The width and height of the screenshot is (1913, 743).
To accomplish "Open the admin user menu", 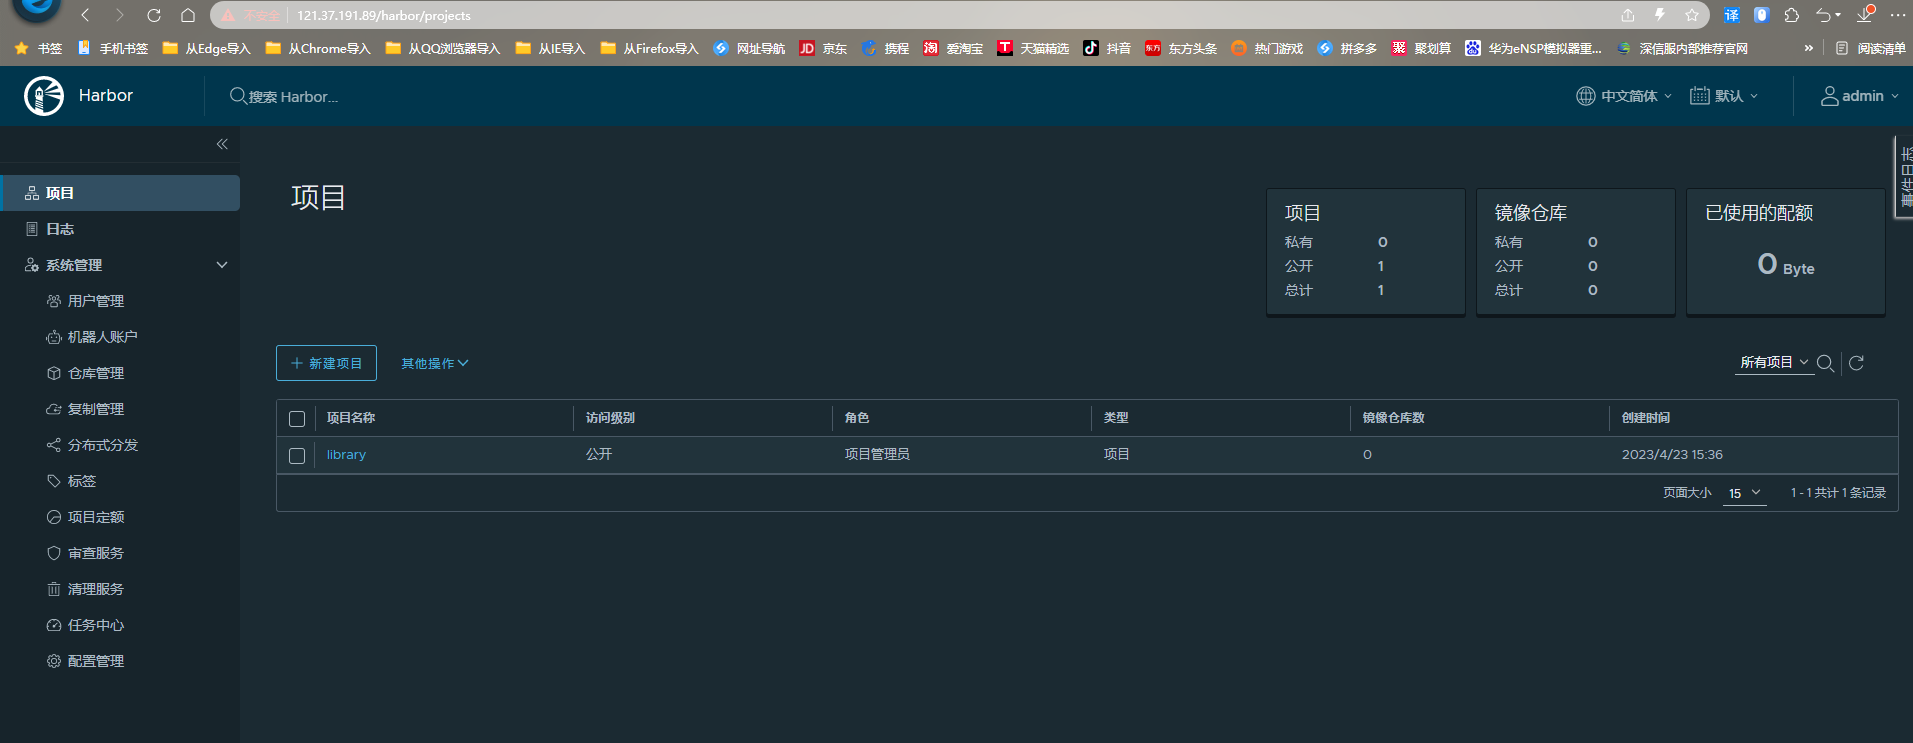I will click(x=1859, y=96).
